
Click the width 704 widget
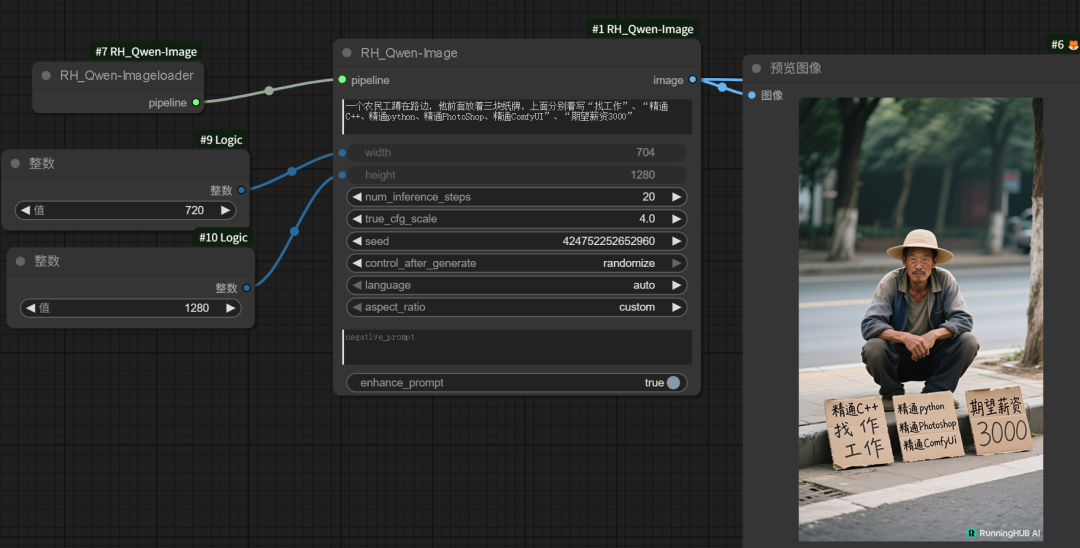(x=517, y=153)
